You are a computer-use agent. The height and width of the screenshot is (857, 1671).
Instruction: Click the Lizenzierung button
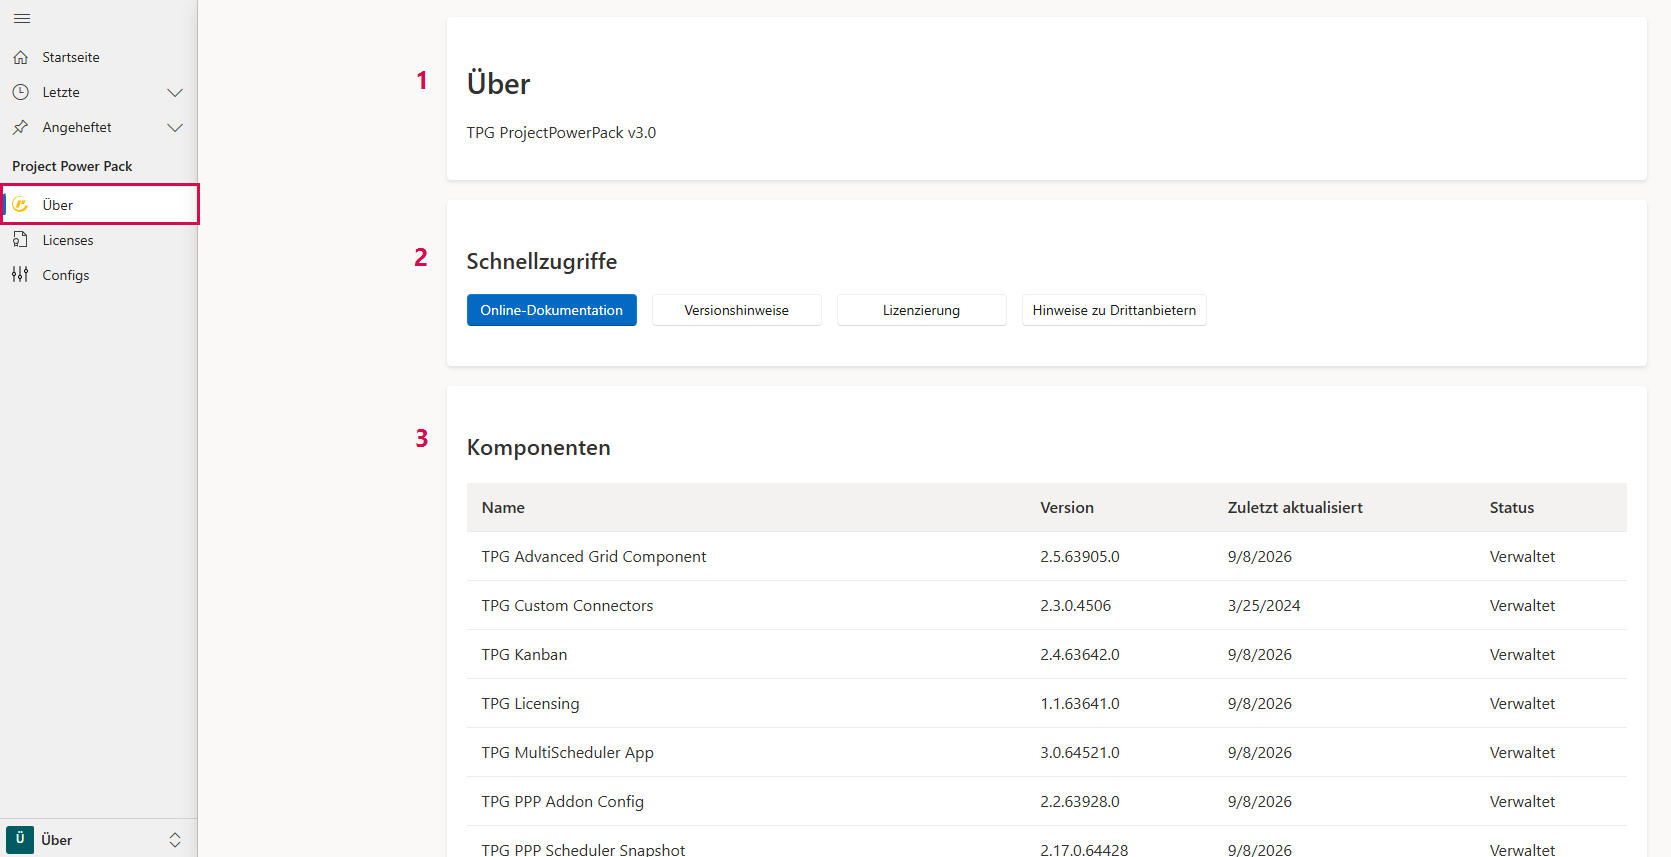pyautogui.click(x=922, y=310)
